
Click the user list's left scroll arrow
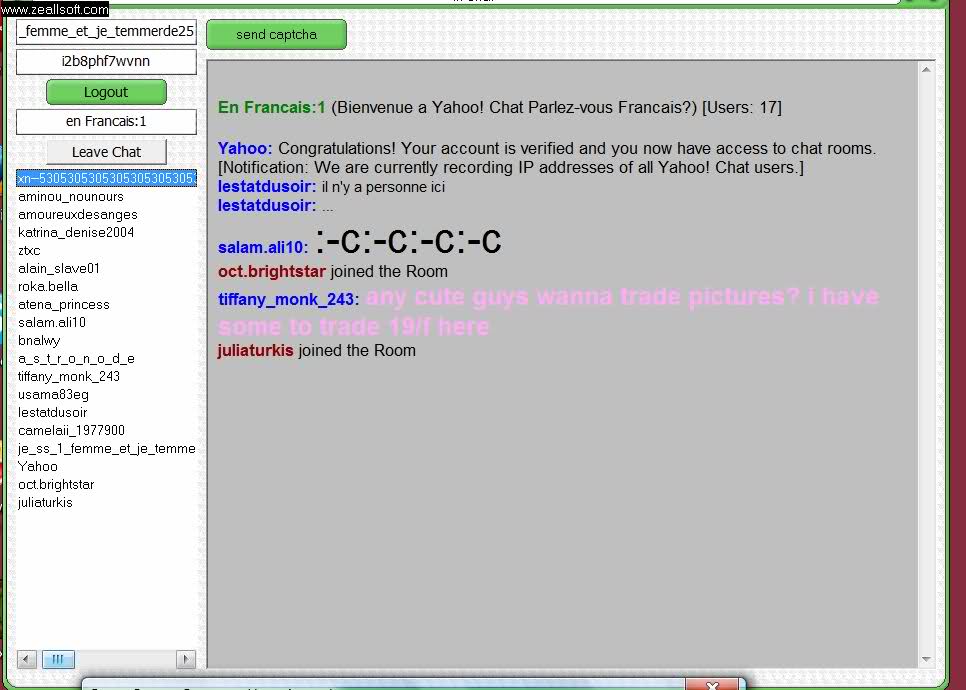point(27,659)
